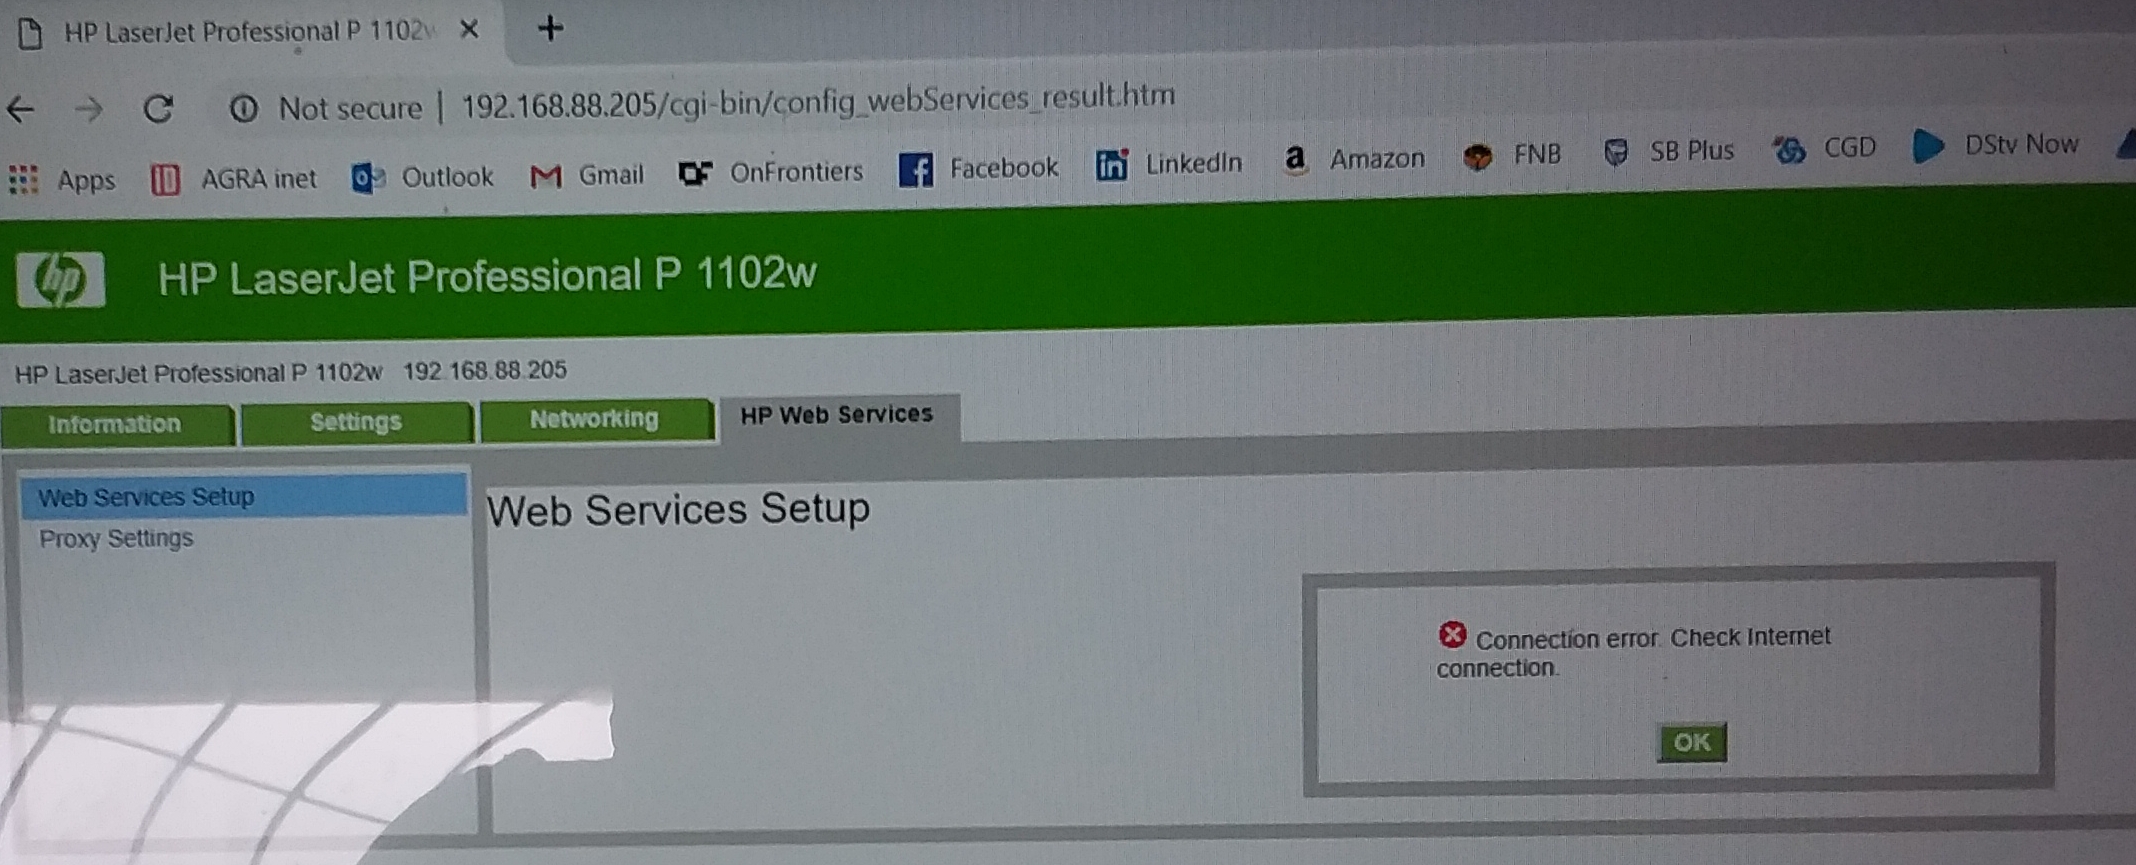Click the 'Web Services Setup' page heading
The height and width of the screenshot is (865, 2136).
pyautogui.click(x=678, y=509)
